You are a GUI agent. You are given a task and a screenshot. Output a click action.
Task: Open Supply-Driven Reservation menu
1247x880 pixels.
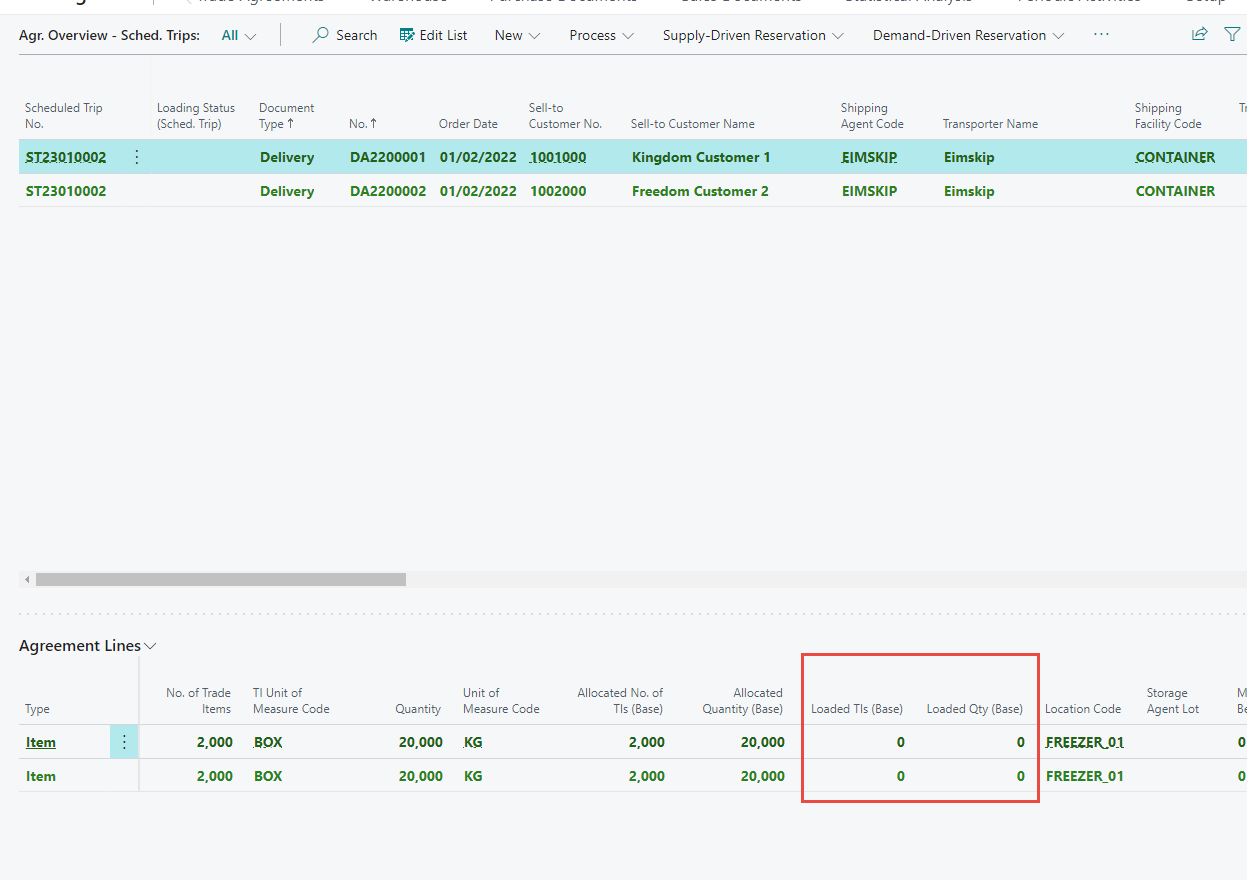752,35
